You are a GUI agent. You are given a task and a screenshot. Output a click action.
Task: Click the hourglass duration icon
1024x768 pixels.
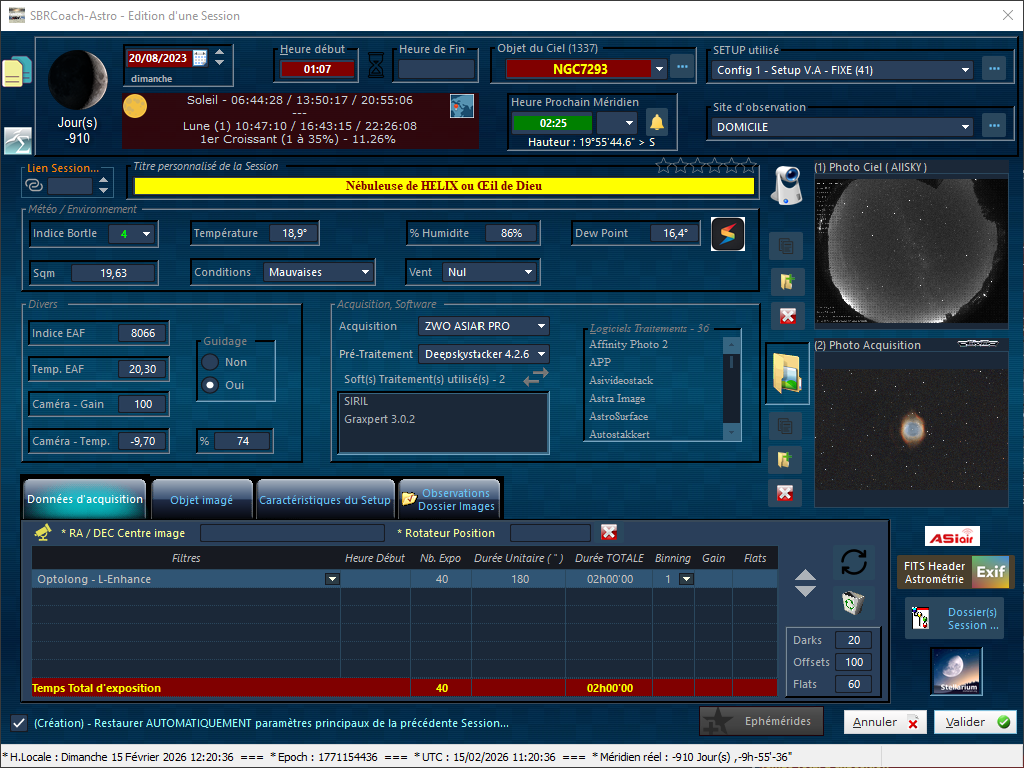coord(376,65)
